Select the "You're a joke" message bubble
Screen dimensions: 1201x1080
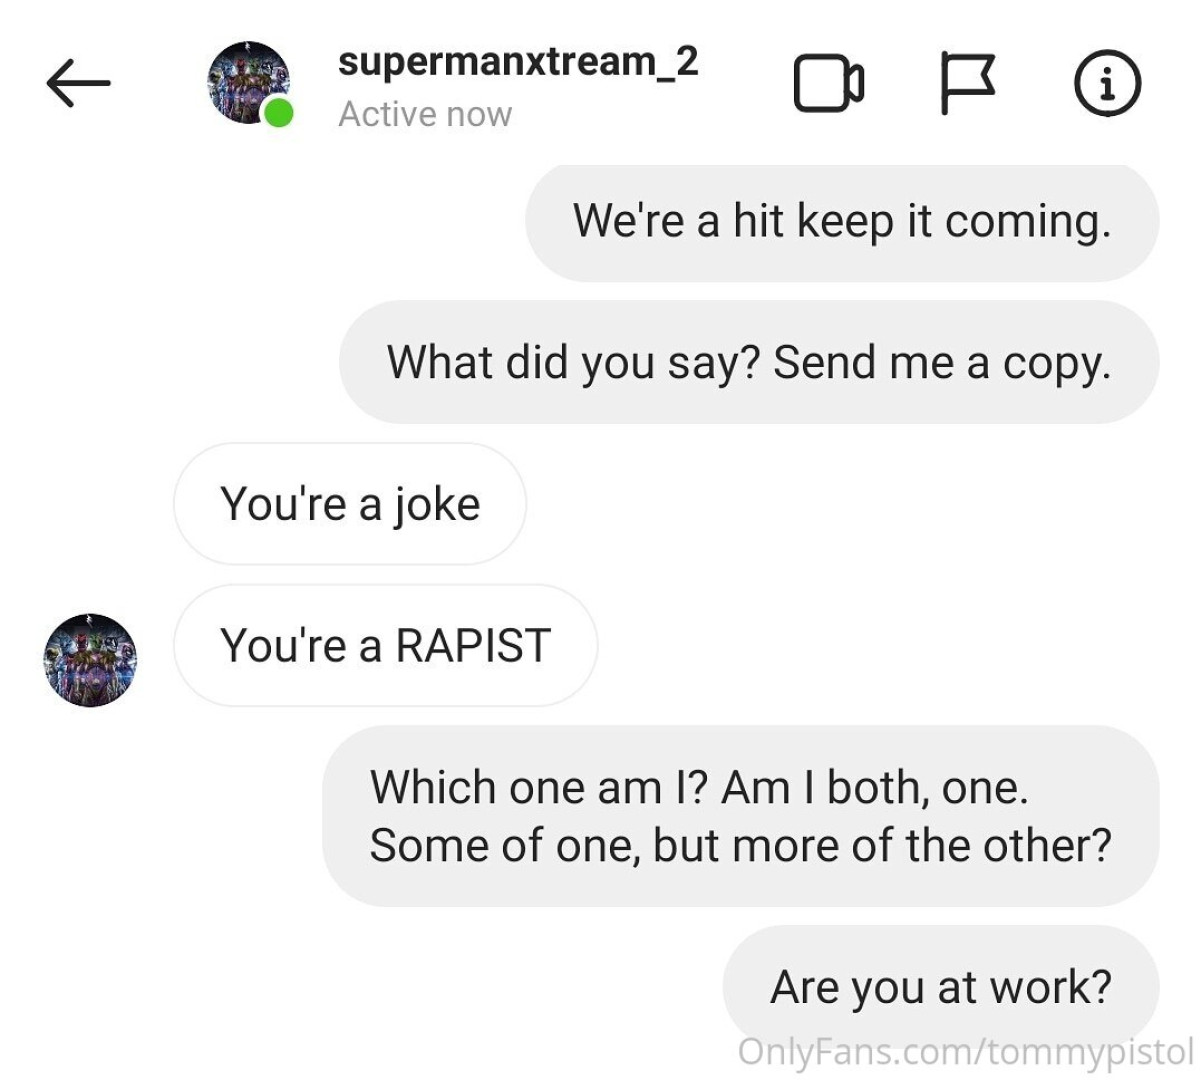(x=349, y=504)
